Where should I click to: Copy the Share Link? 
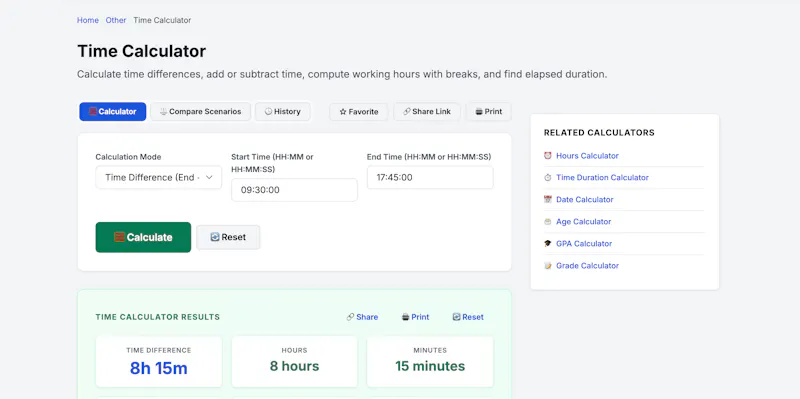pyautogui.click(x=427, y=112)
